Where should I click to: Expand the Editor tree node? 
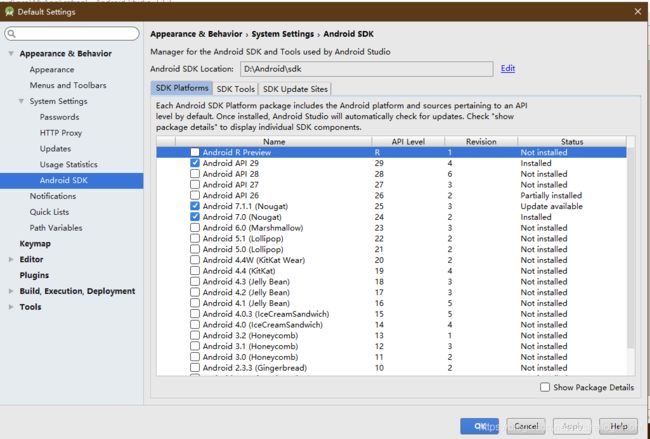point(11,260)
